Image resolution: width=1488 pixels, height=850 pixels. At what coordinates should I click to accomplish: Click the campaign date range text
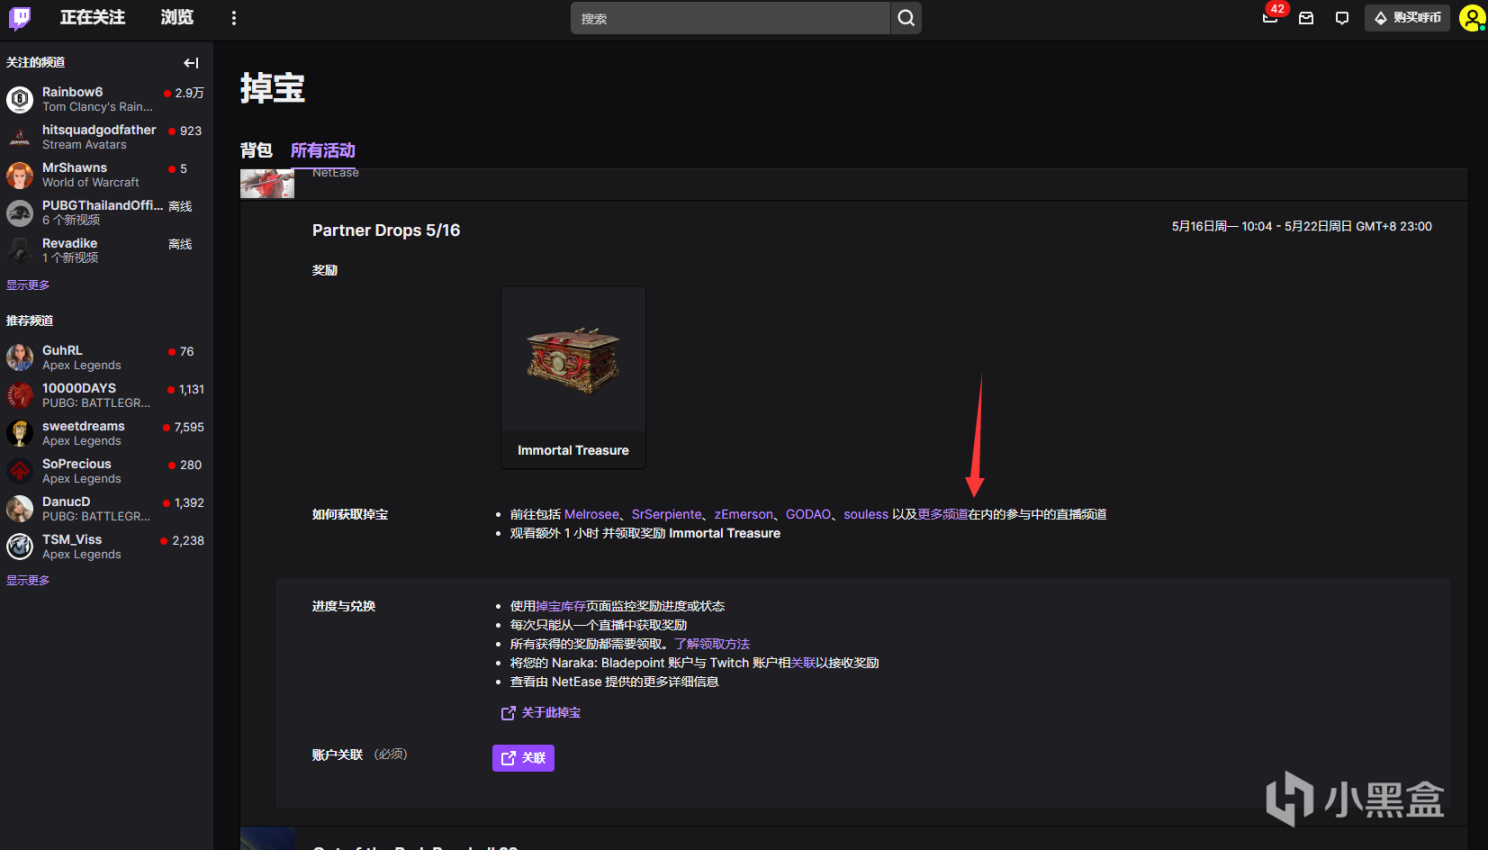click(1302, 227)
